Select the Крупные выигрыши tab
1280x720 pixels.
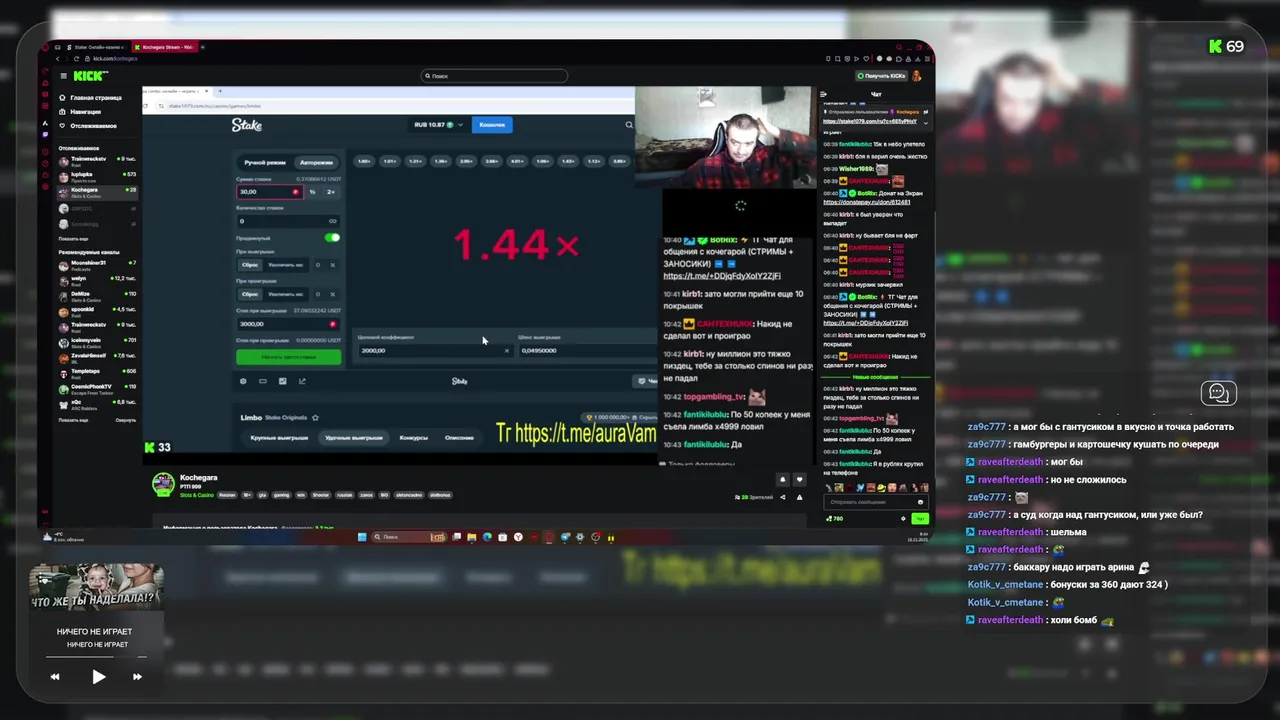click(x=278, y=437)
